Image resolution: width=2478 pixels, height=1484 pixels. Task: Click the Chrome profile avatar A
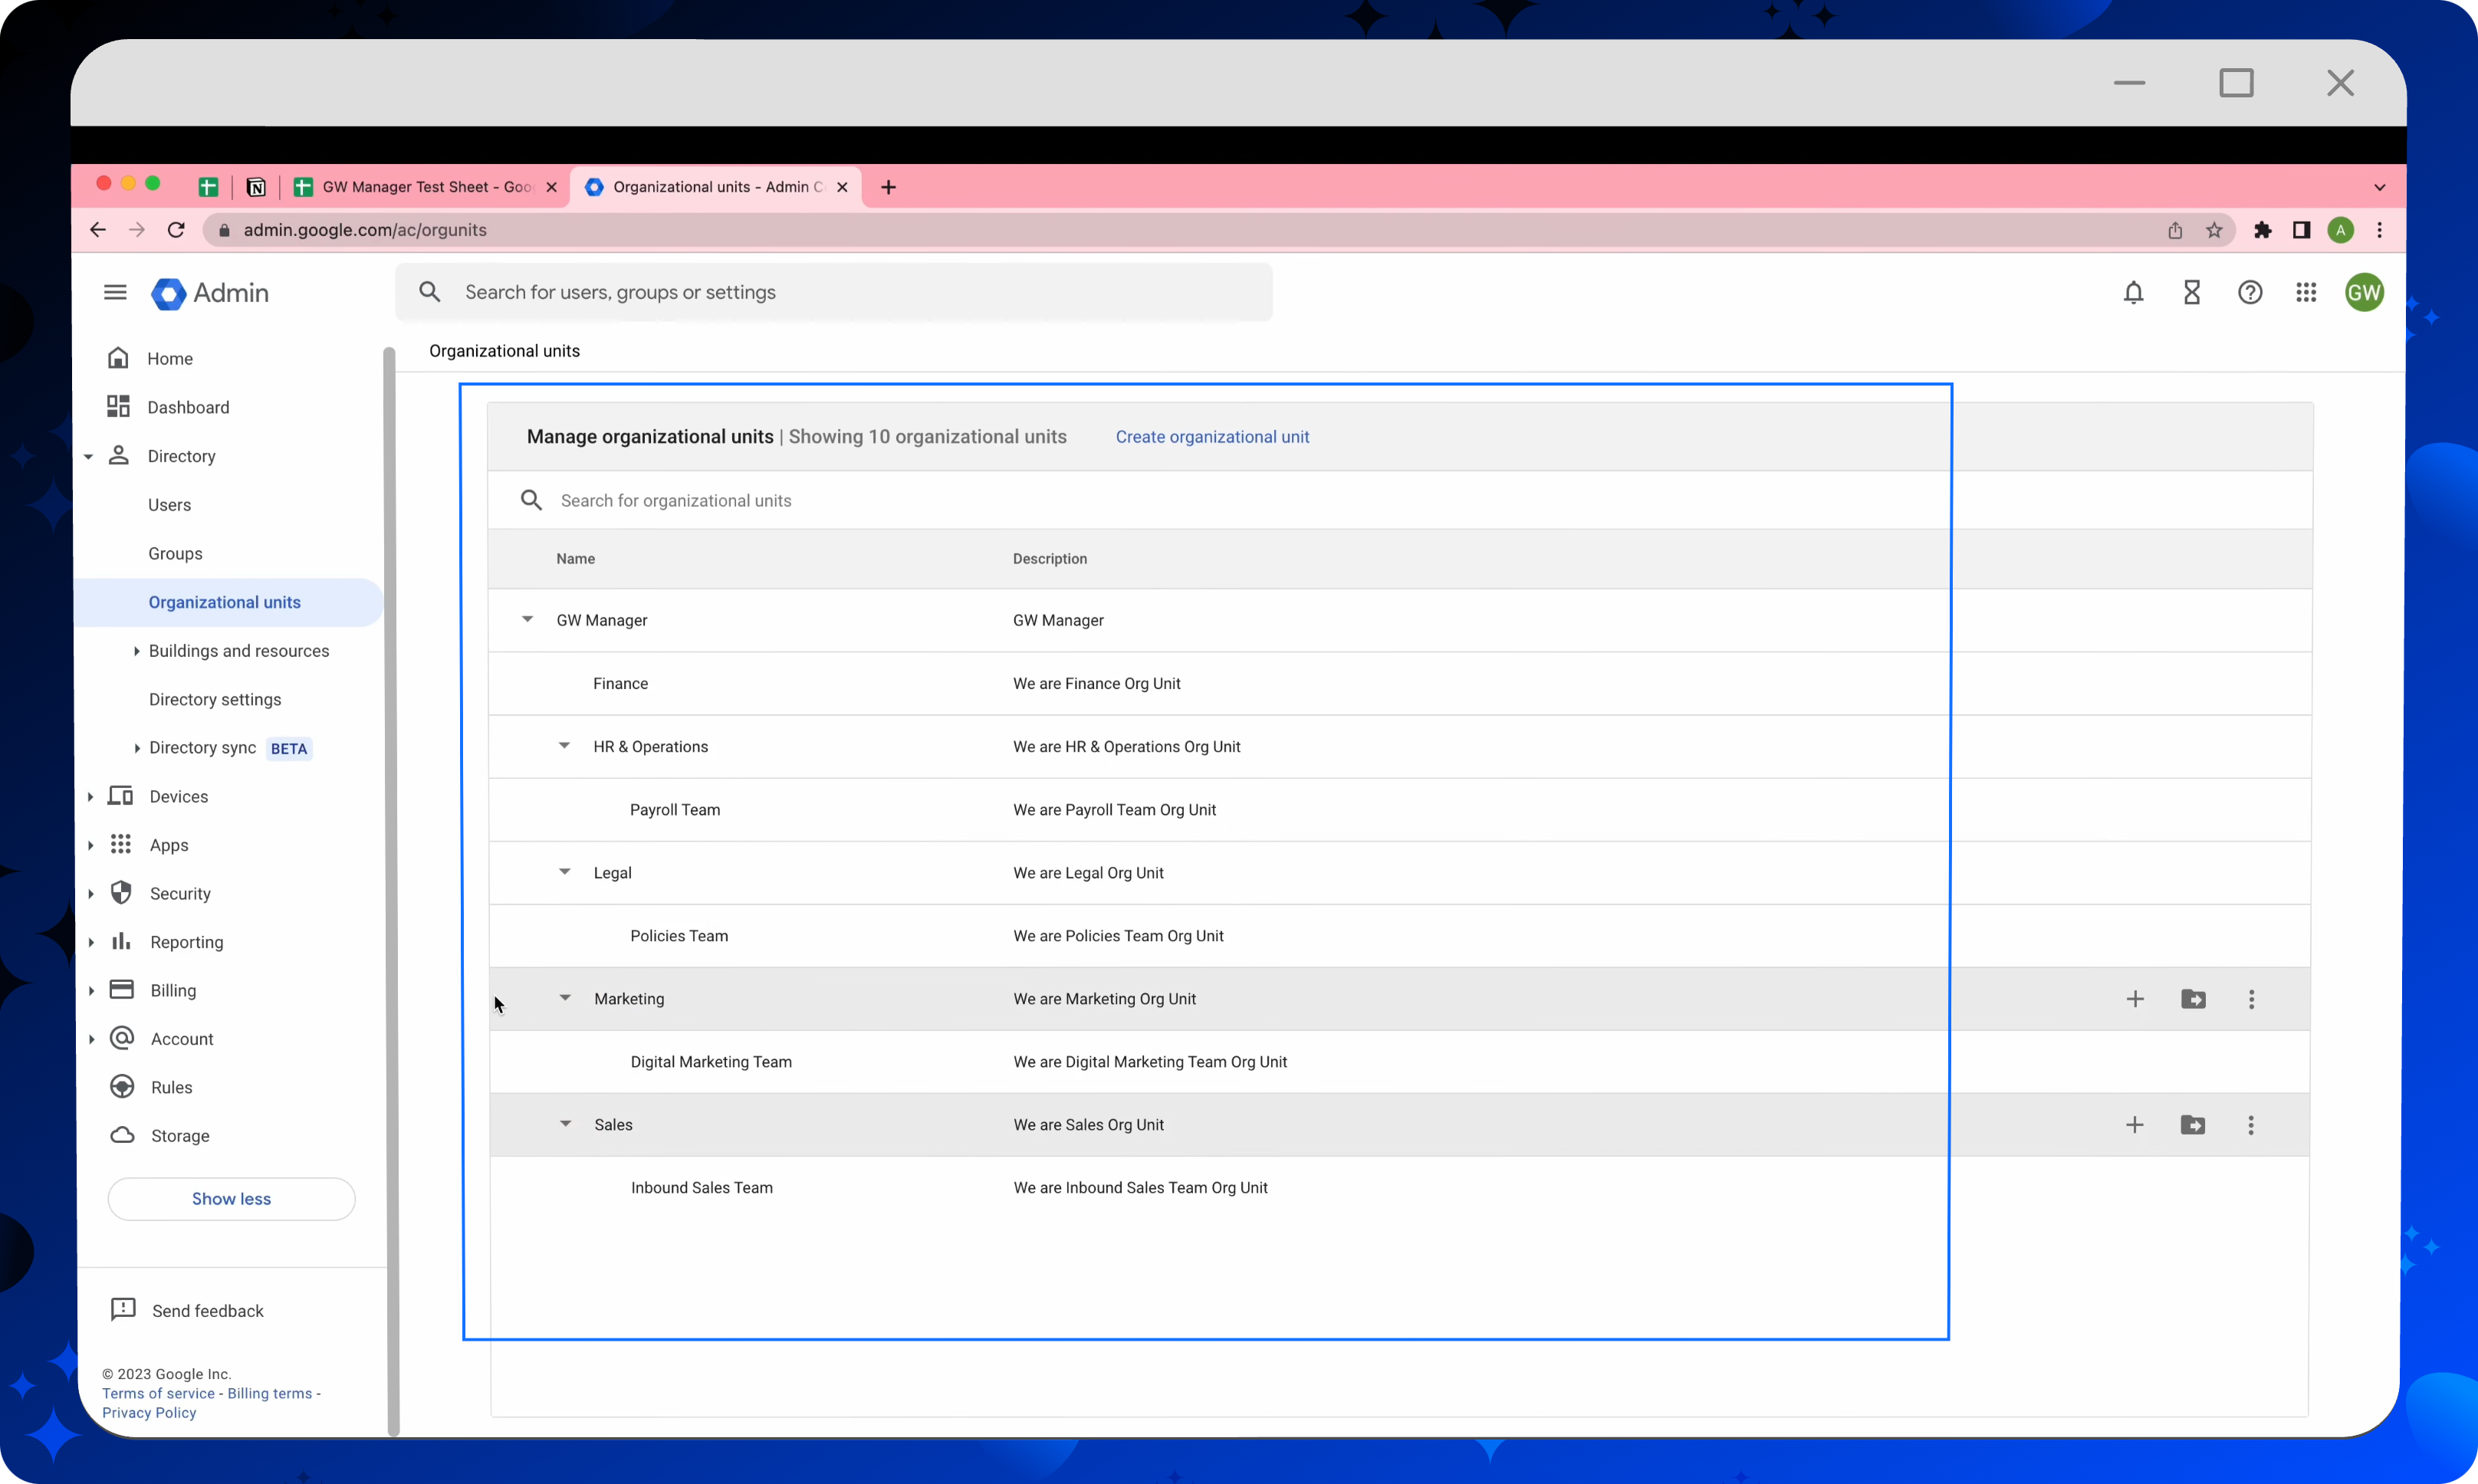click(2340, 231)
